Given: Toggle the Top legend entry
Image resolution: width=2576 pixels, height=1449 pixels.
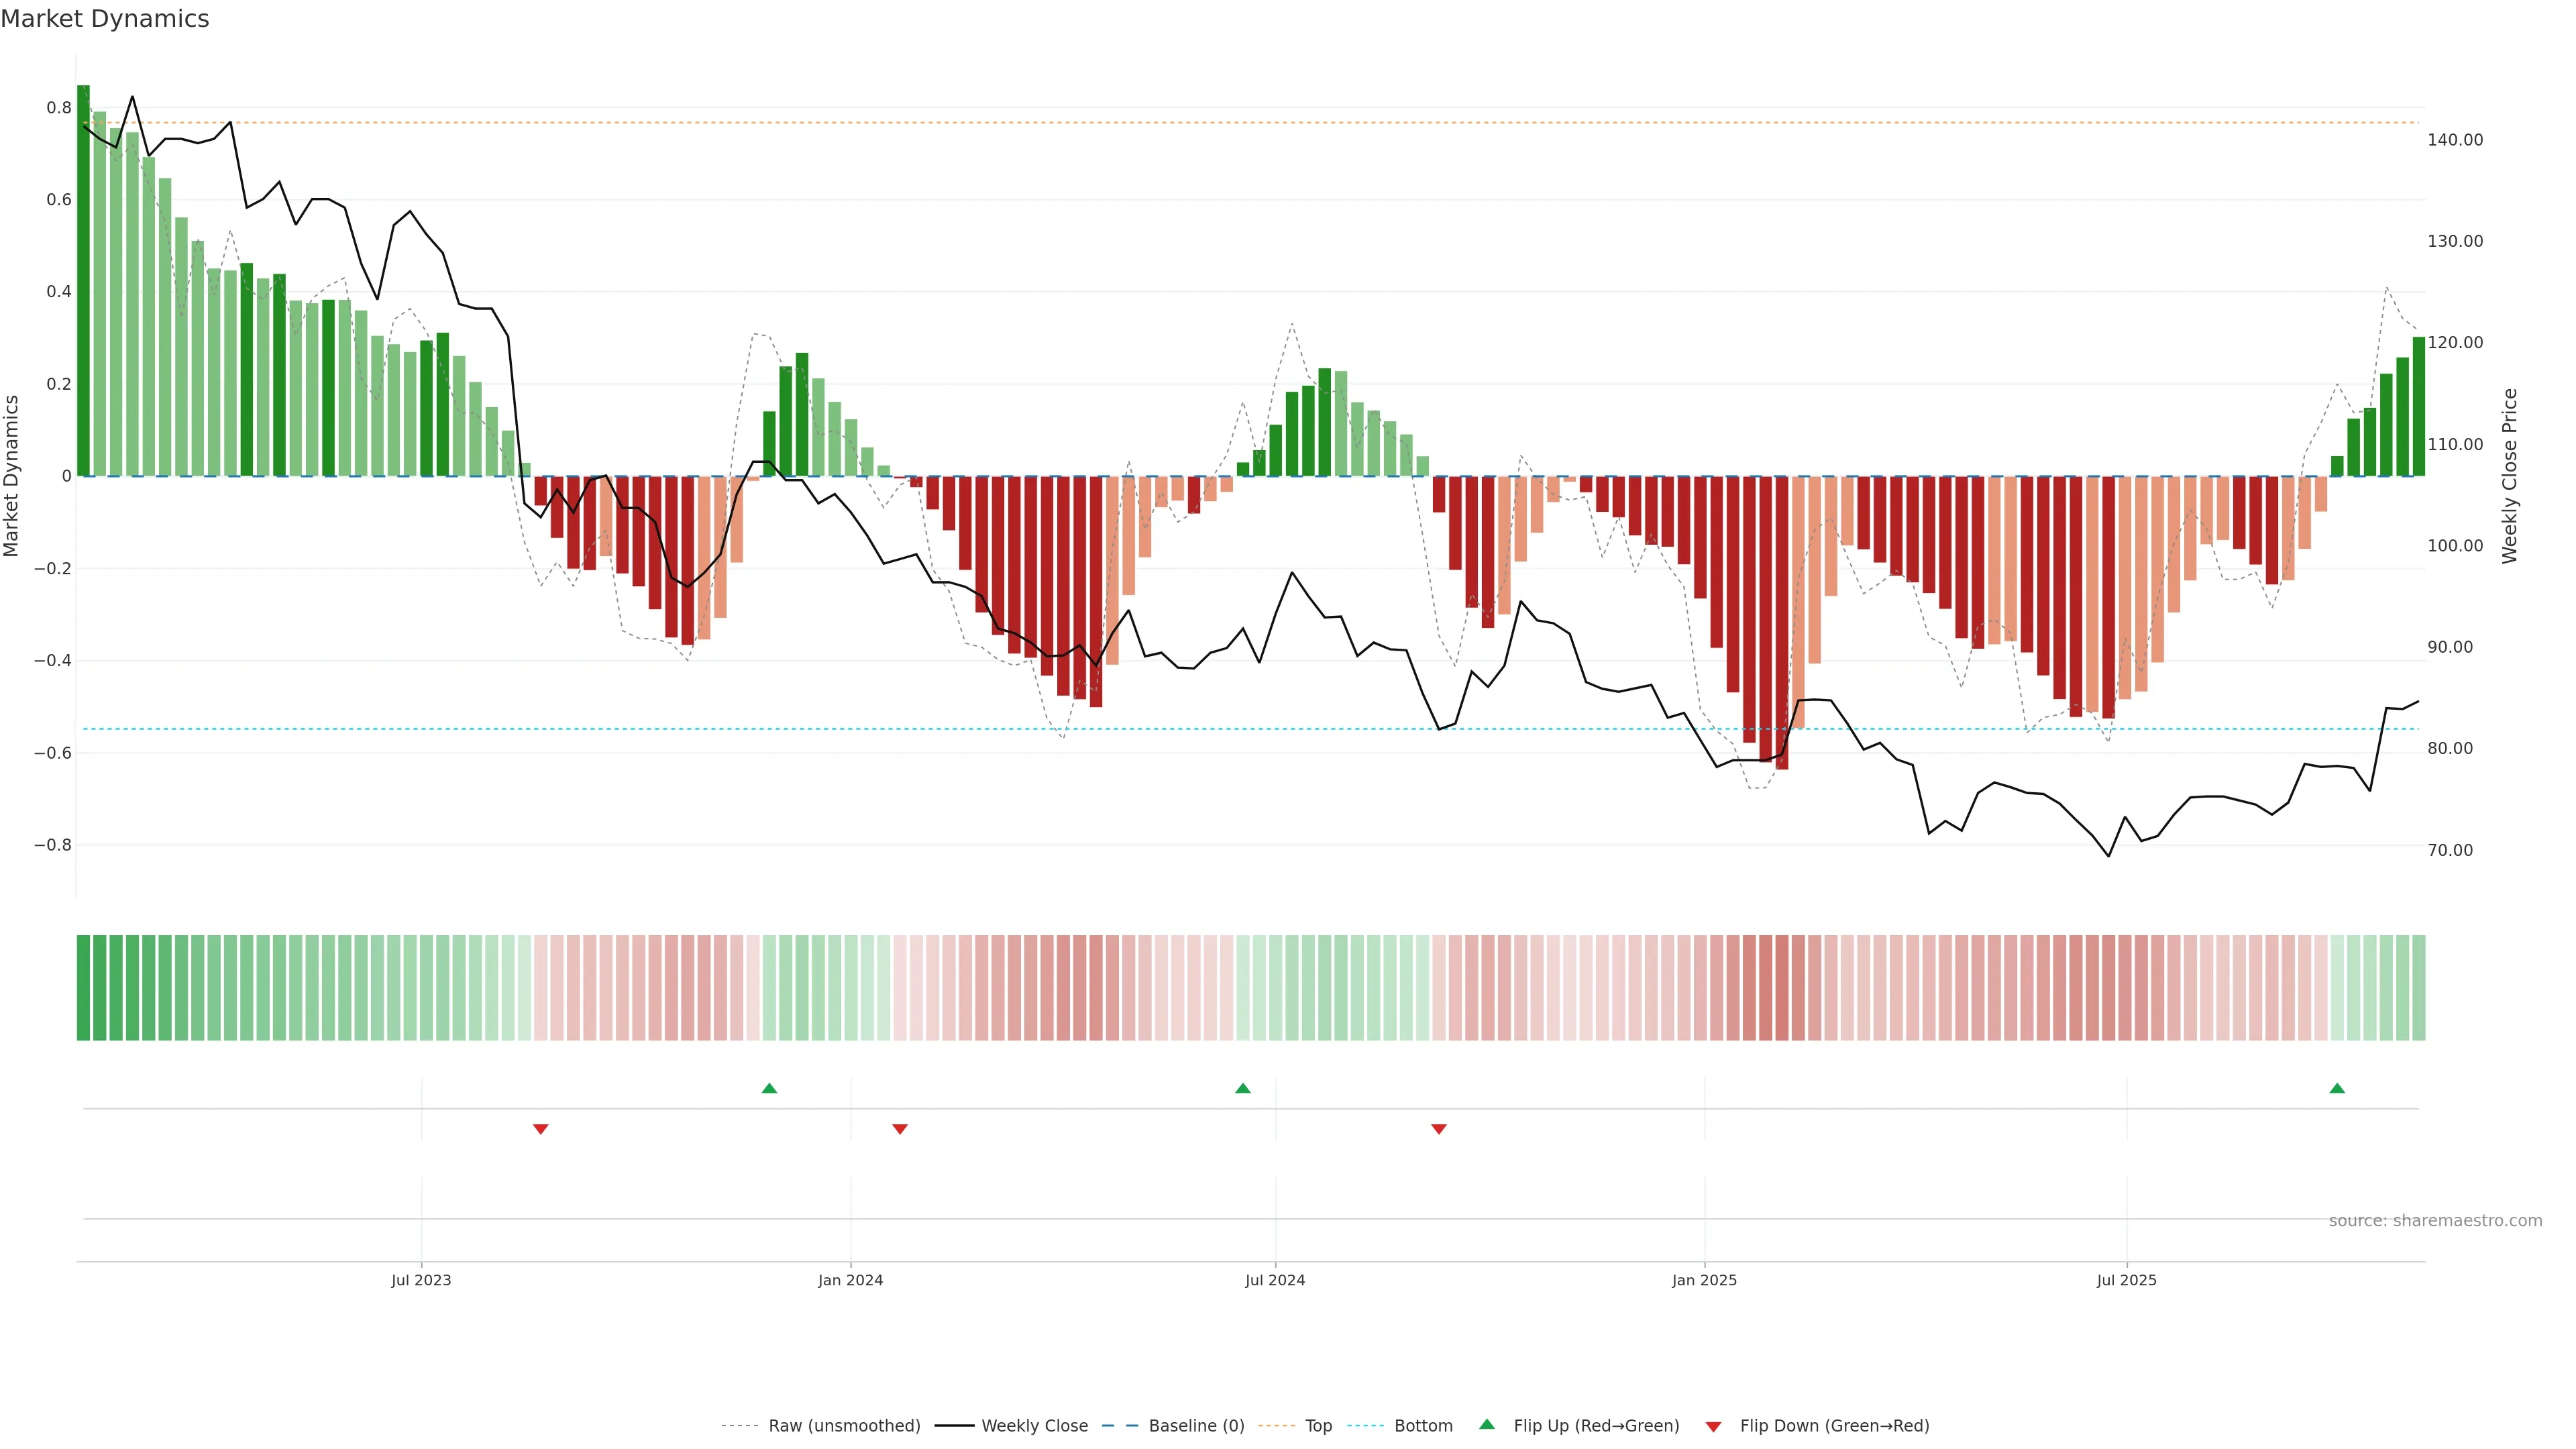Looking at the screenshot, I should click(1318, 1426).
